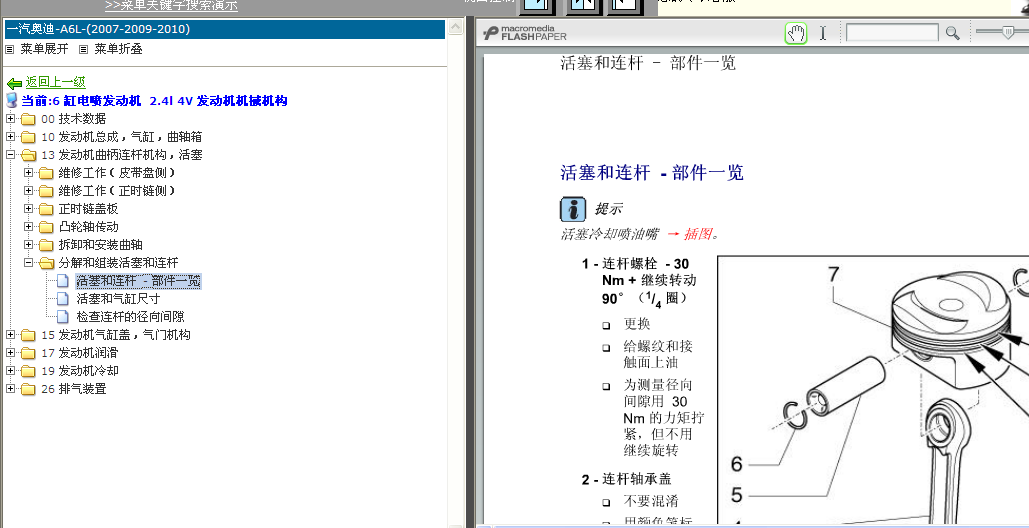
Task: Select 活塞和连杆 - 部件一览 tree item
Action: click(138, 281)
